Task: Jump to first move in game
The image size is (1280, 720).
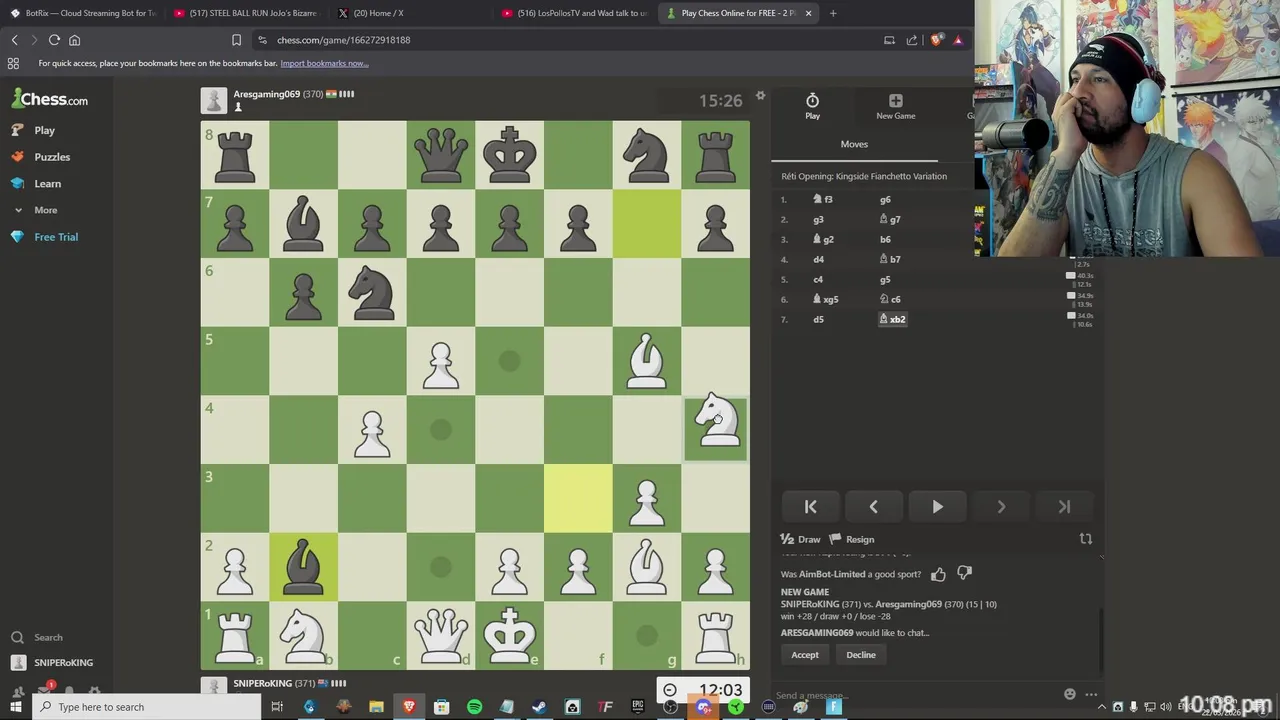Action: click(x=810, y=507)
